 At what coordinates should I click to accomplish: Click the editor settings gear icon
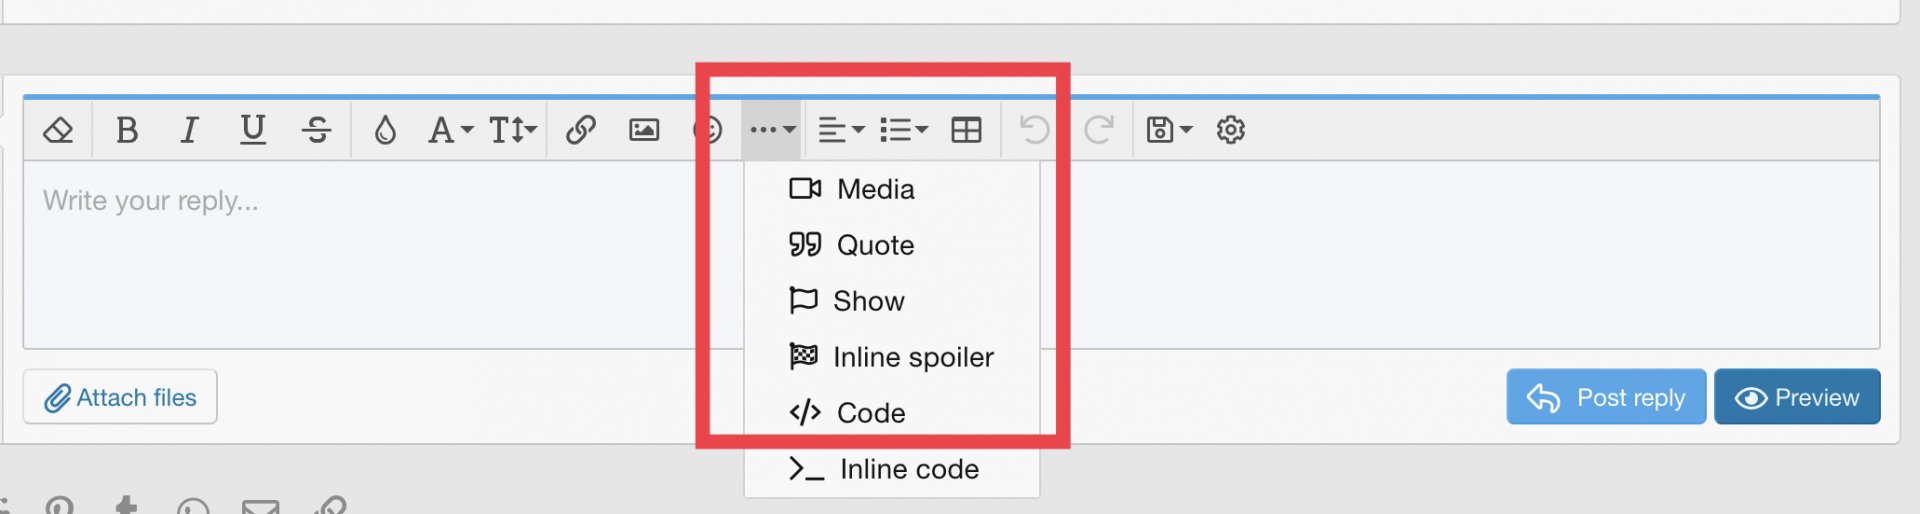click(1231, 130)
